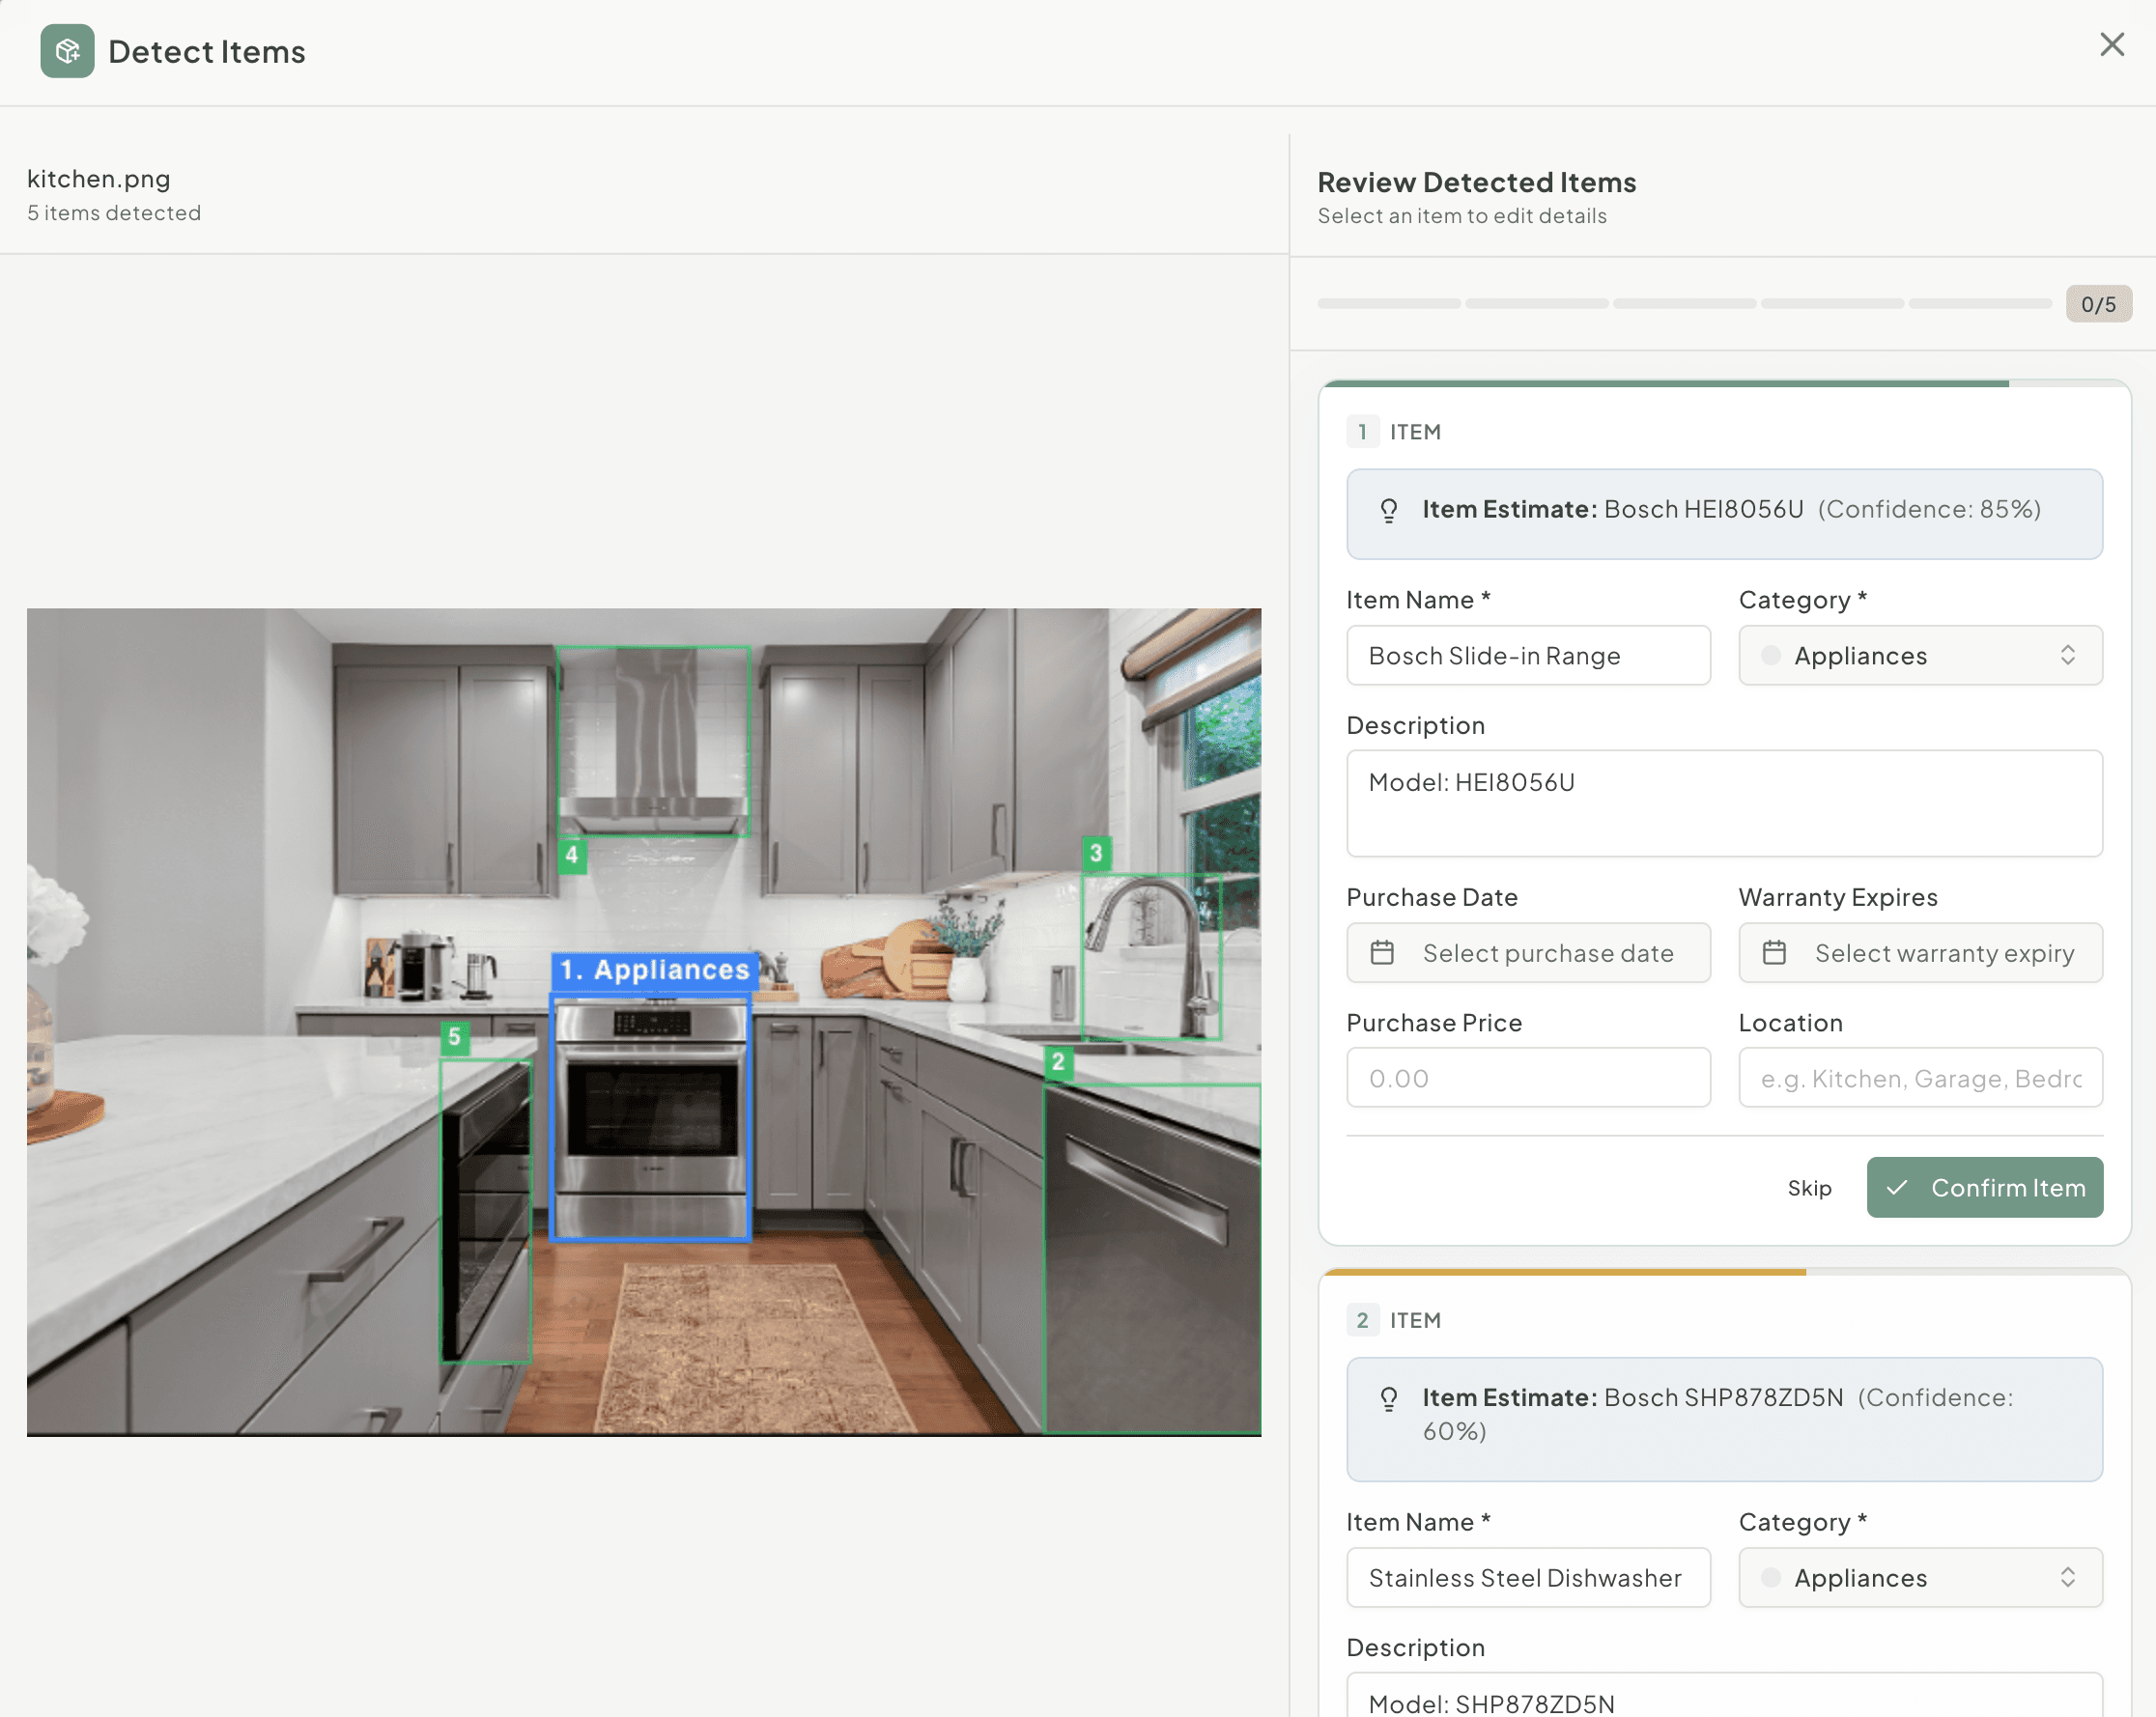The width and height of the screenshot is (2156, 1717).
Task: Click the 1. Appliances label on image
Action: tap(654, 970)
